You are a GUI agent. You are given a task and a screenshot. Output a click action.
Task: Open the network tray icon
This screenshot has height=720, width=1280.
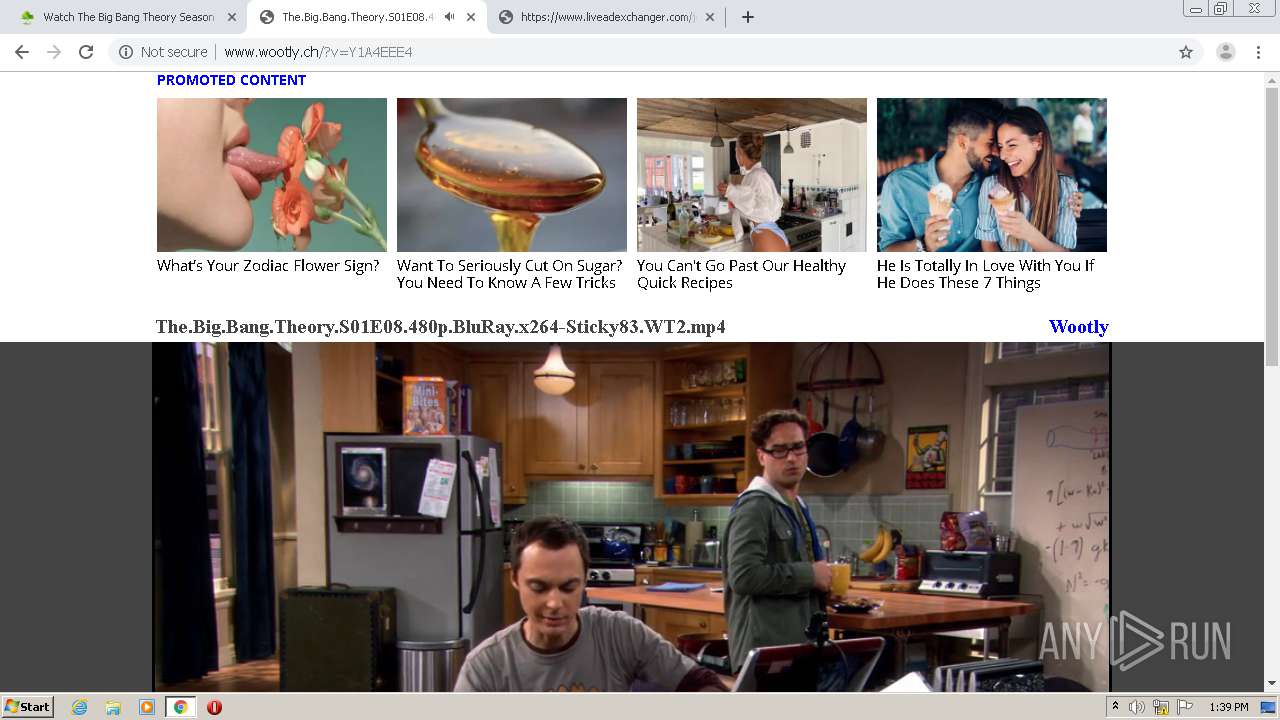pos(1161,707)
